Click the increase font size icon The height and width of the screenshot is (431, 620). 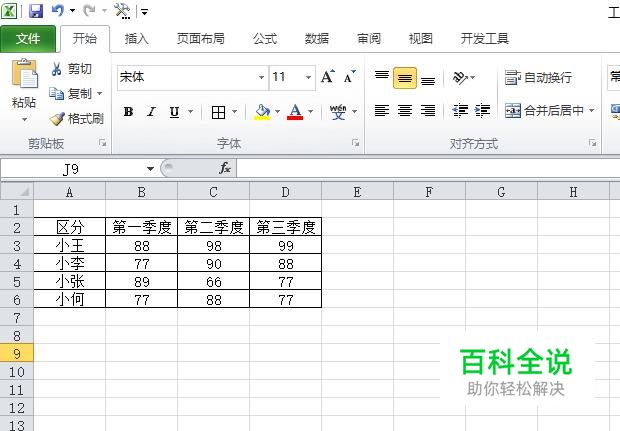tap(328, 77)
